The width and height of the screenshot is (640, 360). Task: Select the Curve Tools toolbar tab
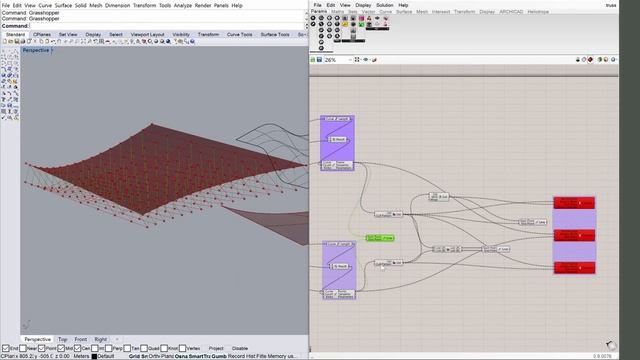tap(239, 35)
